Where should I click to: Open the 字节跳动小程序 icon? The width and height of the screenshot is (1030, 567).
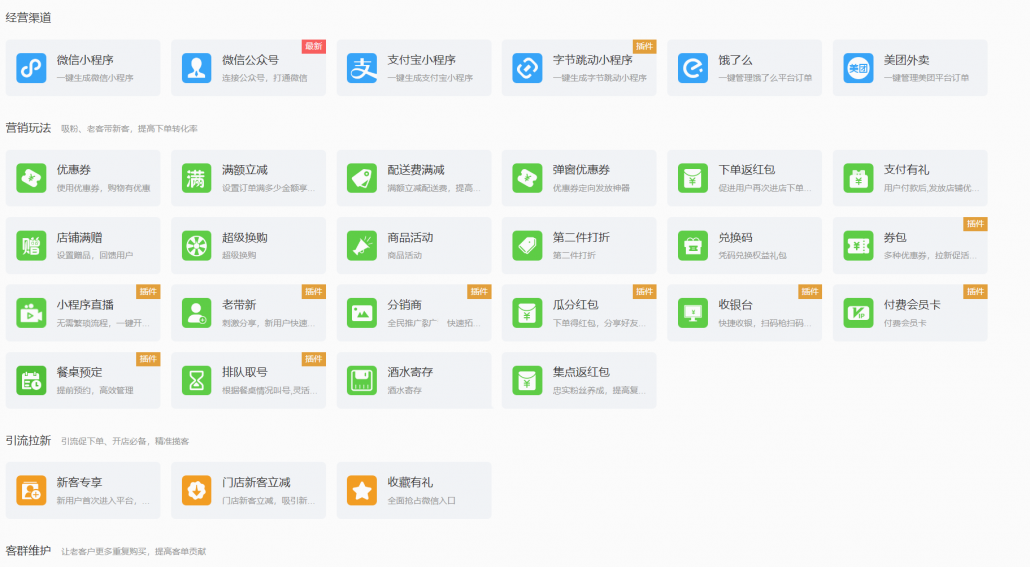(x=527, y=68)
